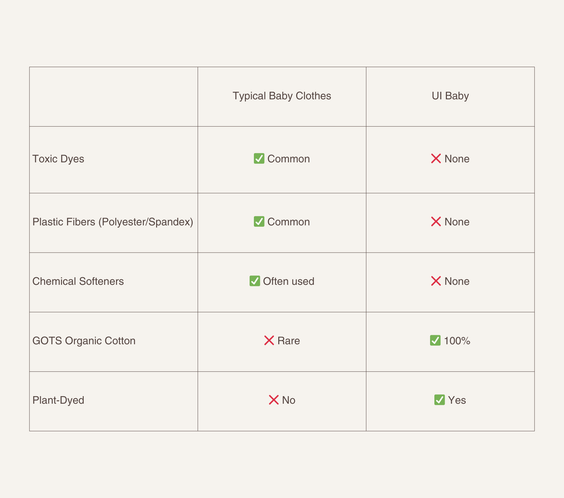Click the 100% text in UI Baby column

pyautogui.click(x=457, y=341)
